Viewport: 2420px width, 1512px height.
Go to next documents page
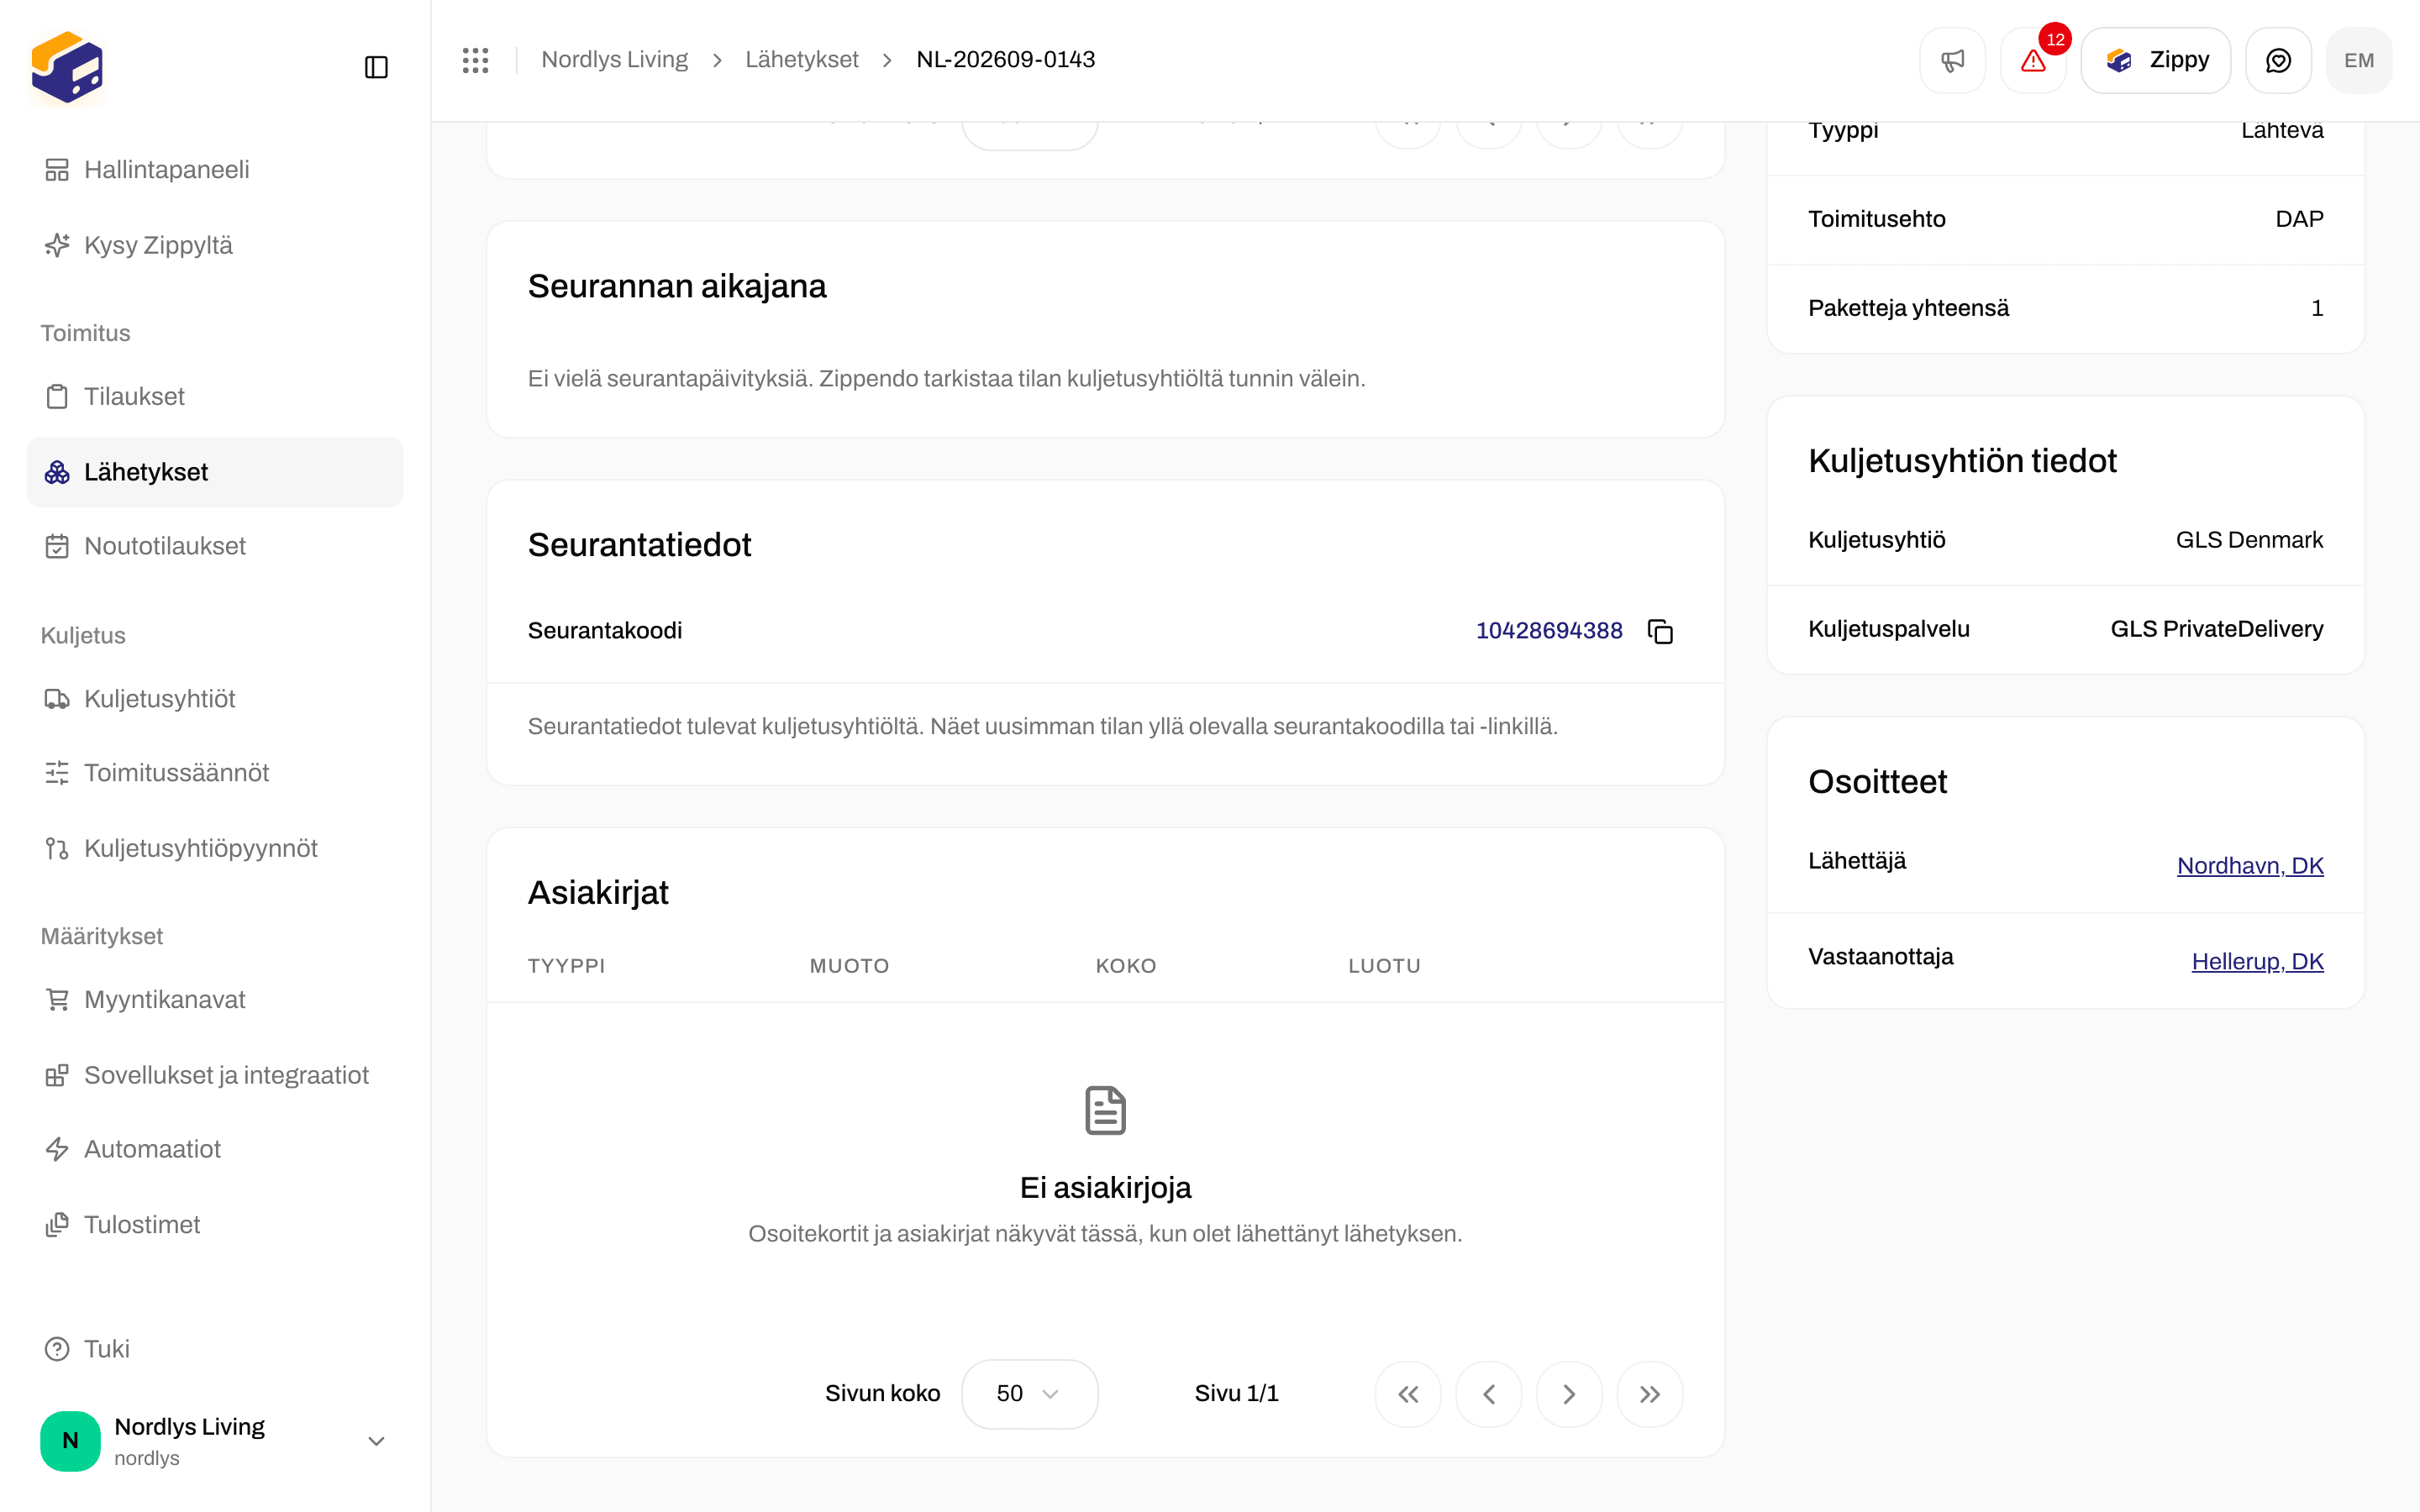click(x=1569, y=1394)
